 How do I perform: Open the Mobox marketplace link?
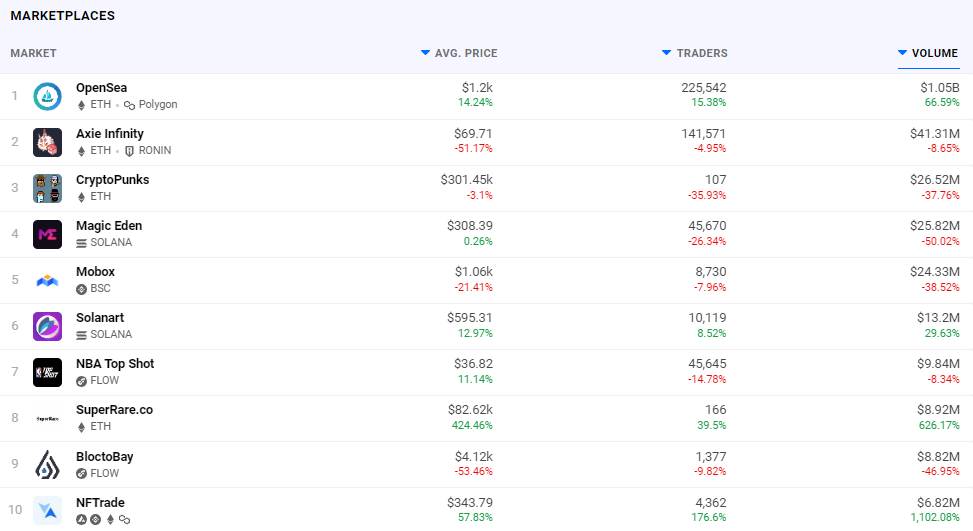tap(96, 272)
